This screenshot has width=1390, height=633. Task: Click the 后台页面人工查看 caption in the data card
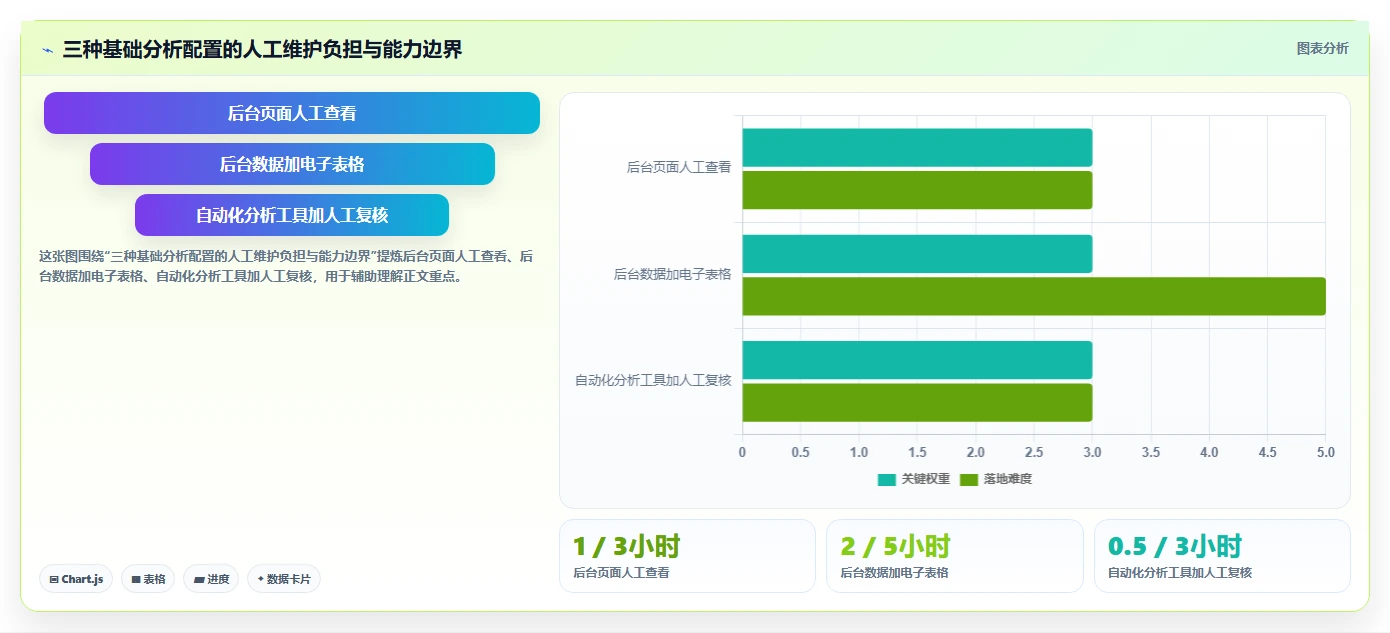pos(621,573)
